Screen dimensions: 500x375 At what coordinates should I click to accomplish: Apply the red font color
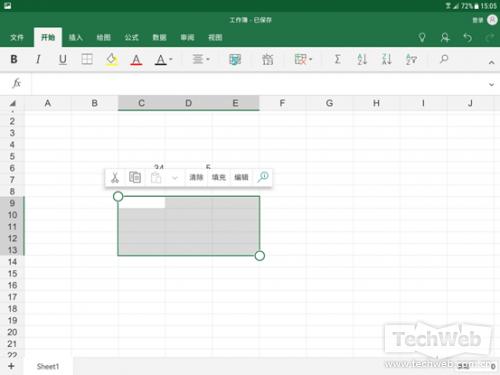(x=136, y=60)
